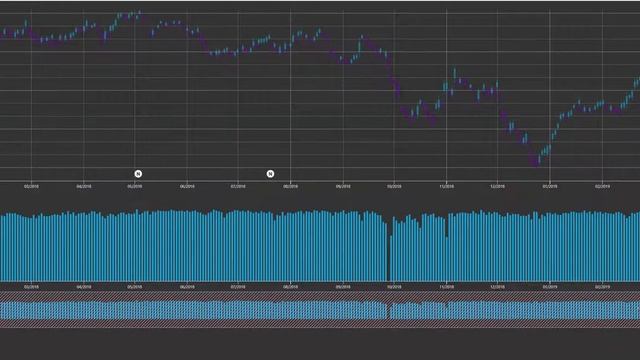Open the N news marker near 05/2018
This screenshot has height=360, width=640.
[x=138, y=174]
